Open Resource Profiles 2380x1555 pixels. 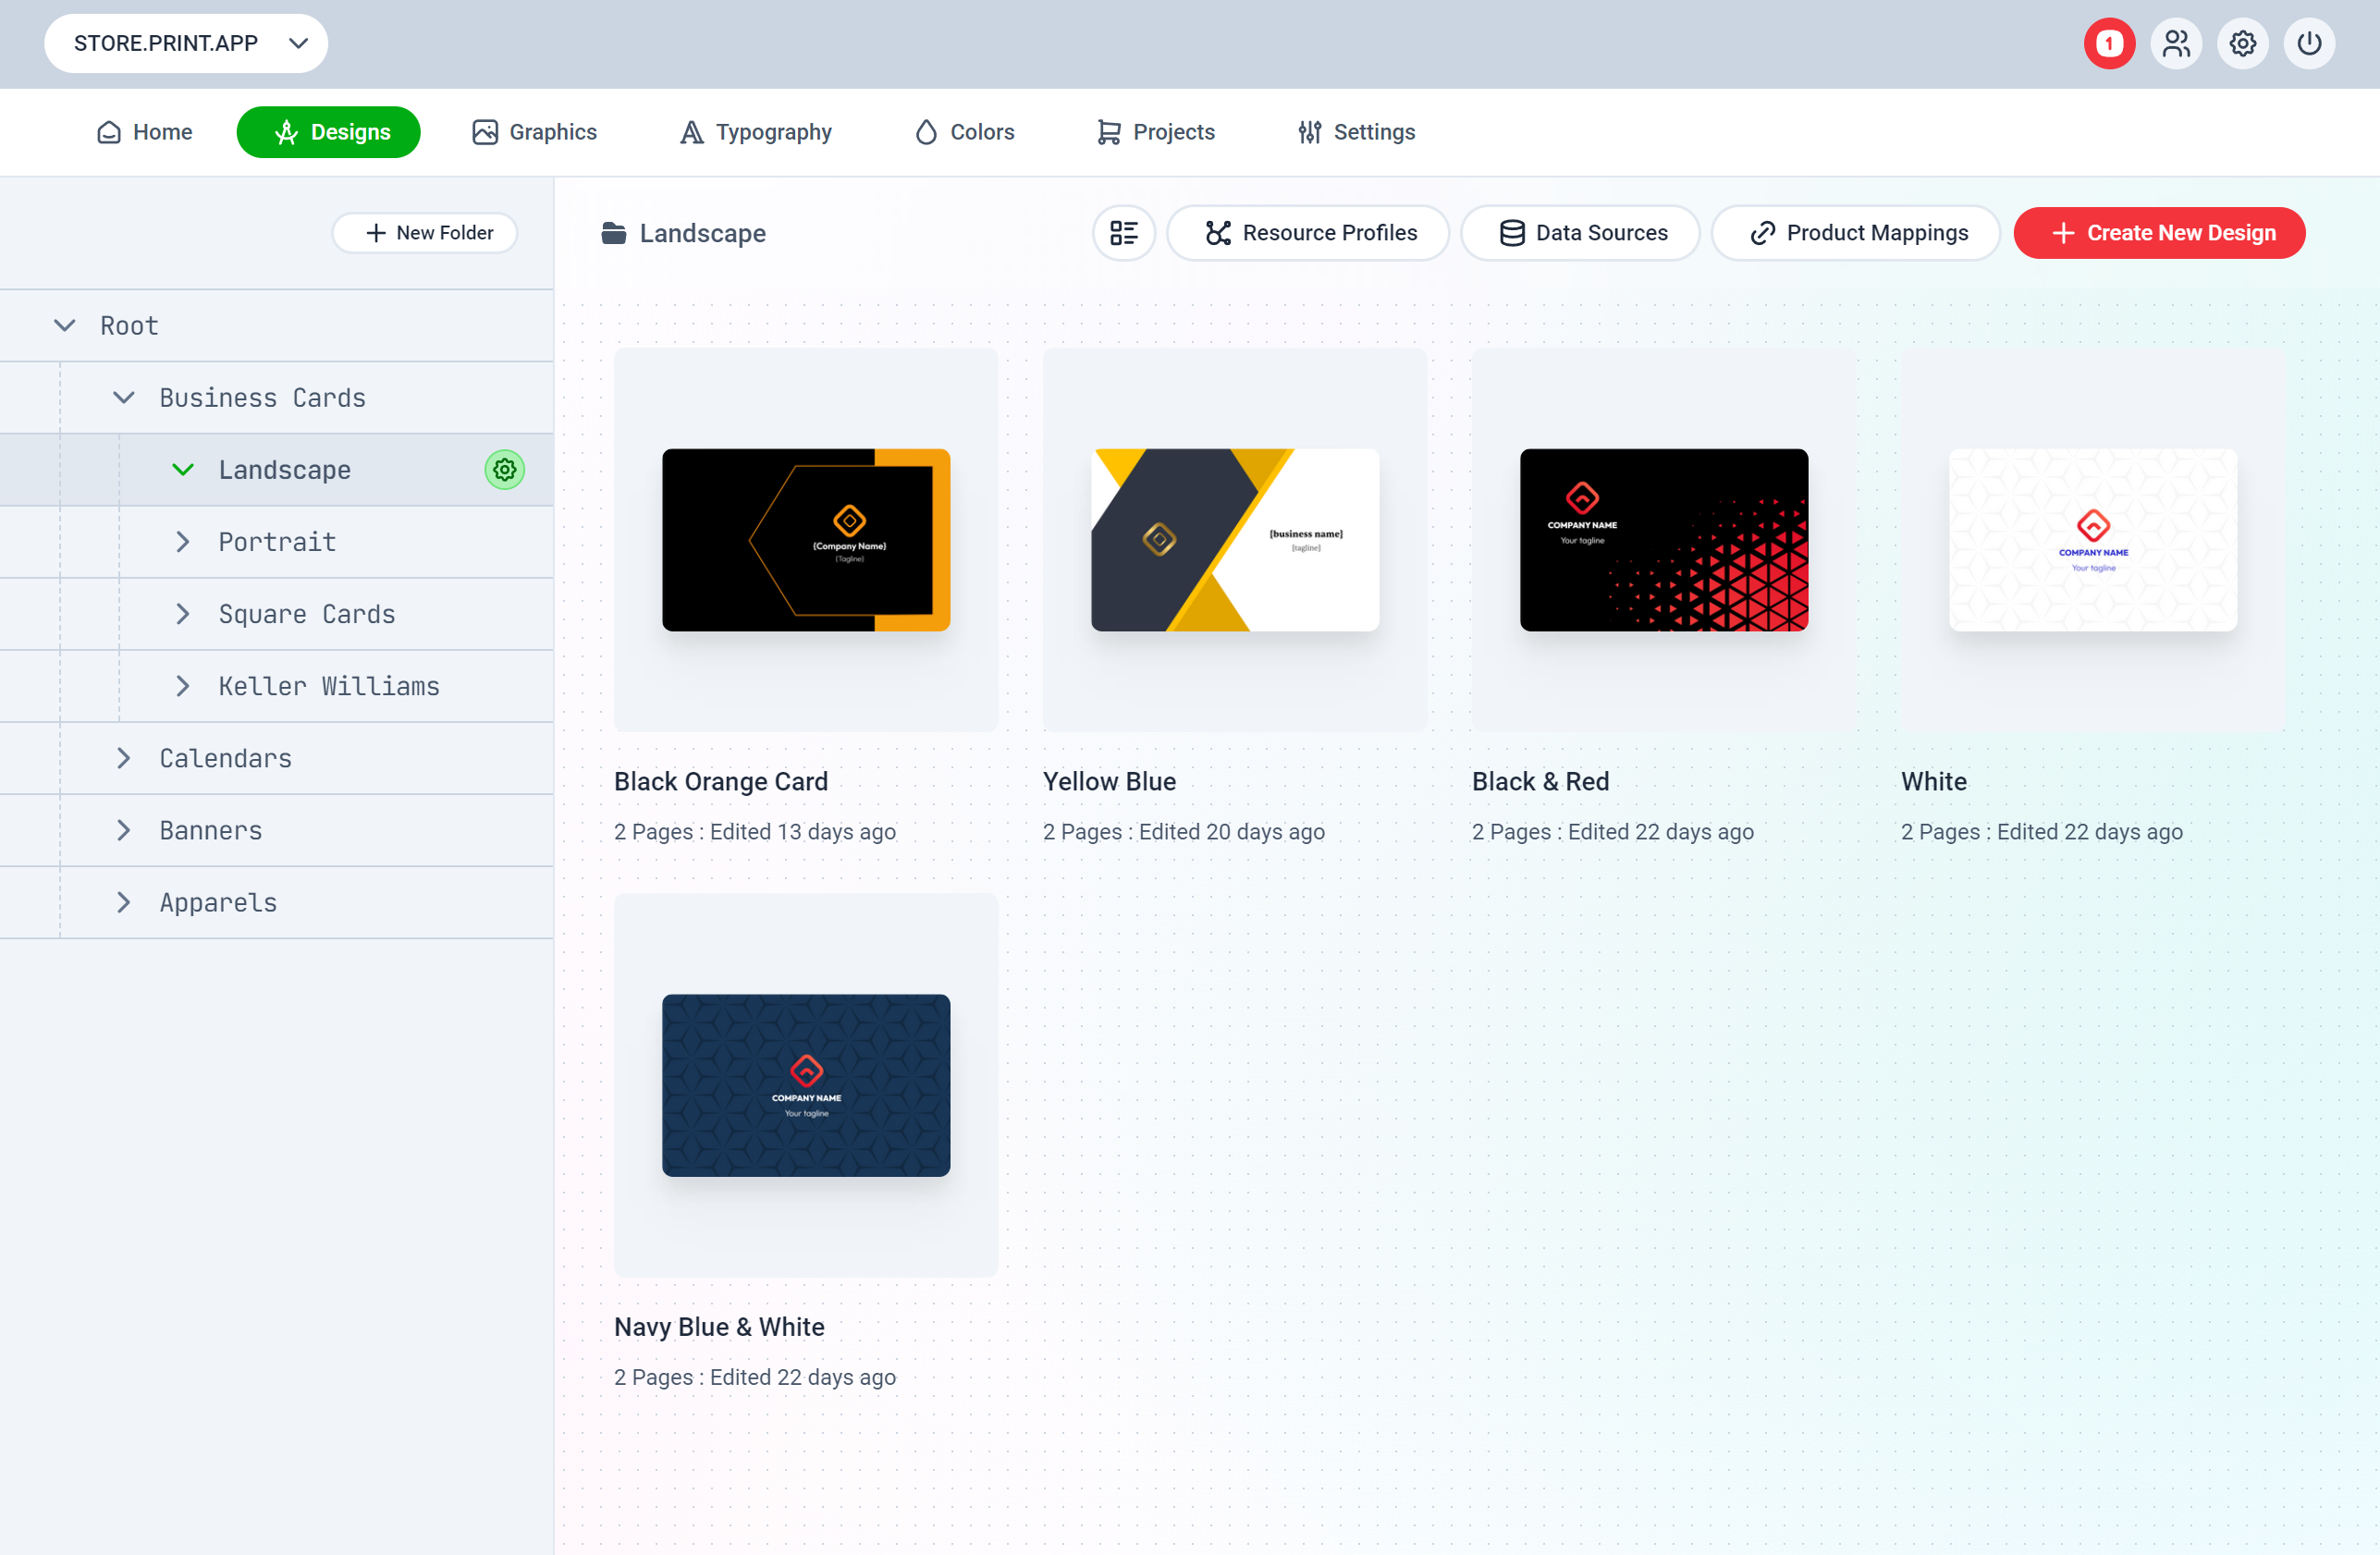(1309, 233)
